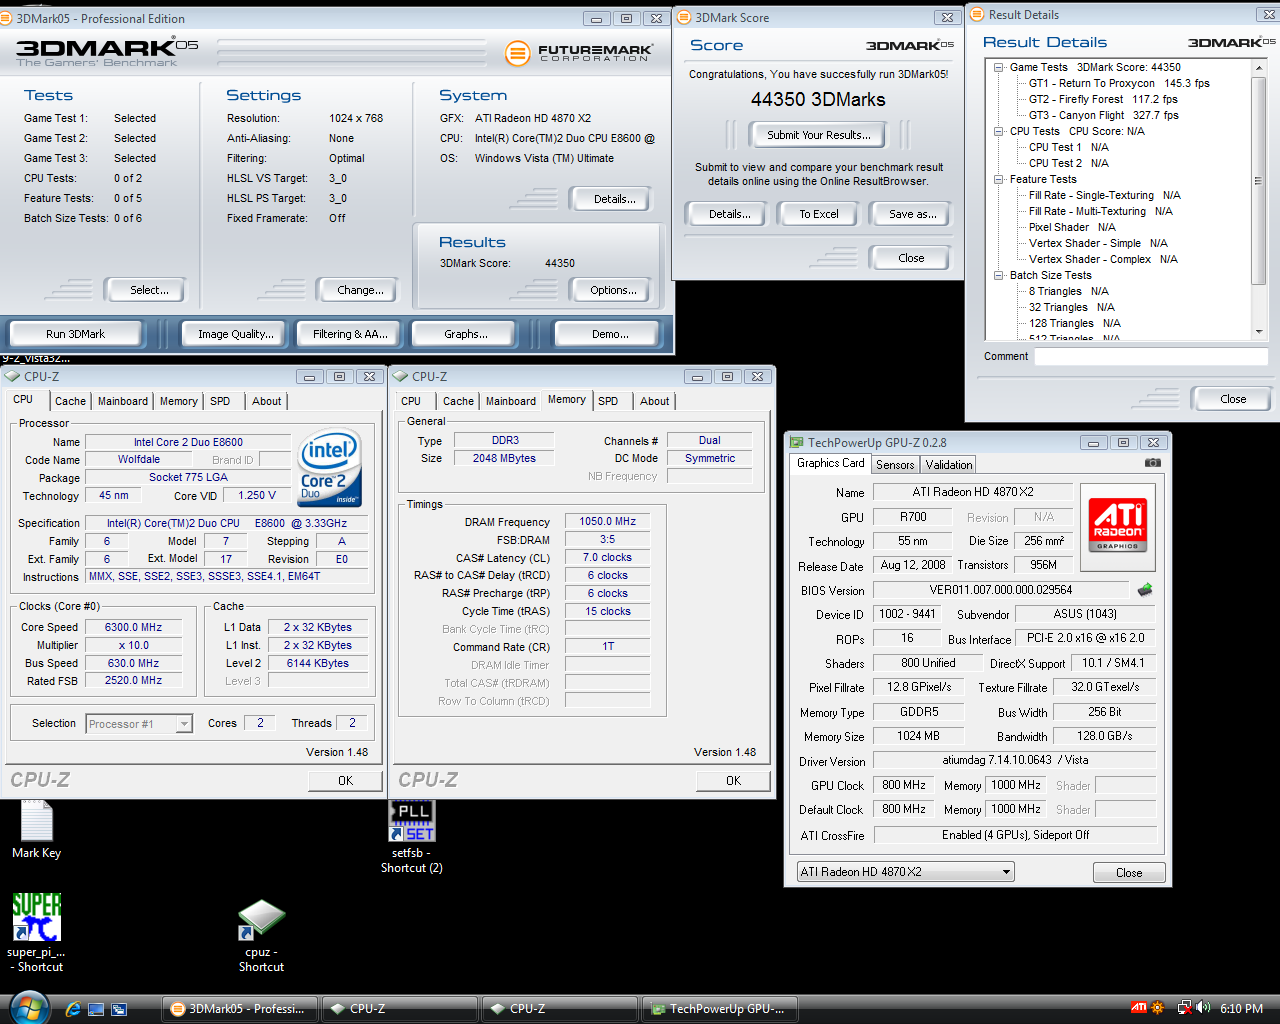Viewport: 1280px width, 1024px height.
Task: Click the Save as... button
Action: click(x=912, y=214)
